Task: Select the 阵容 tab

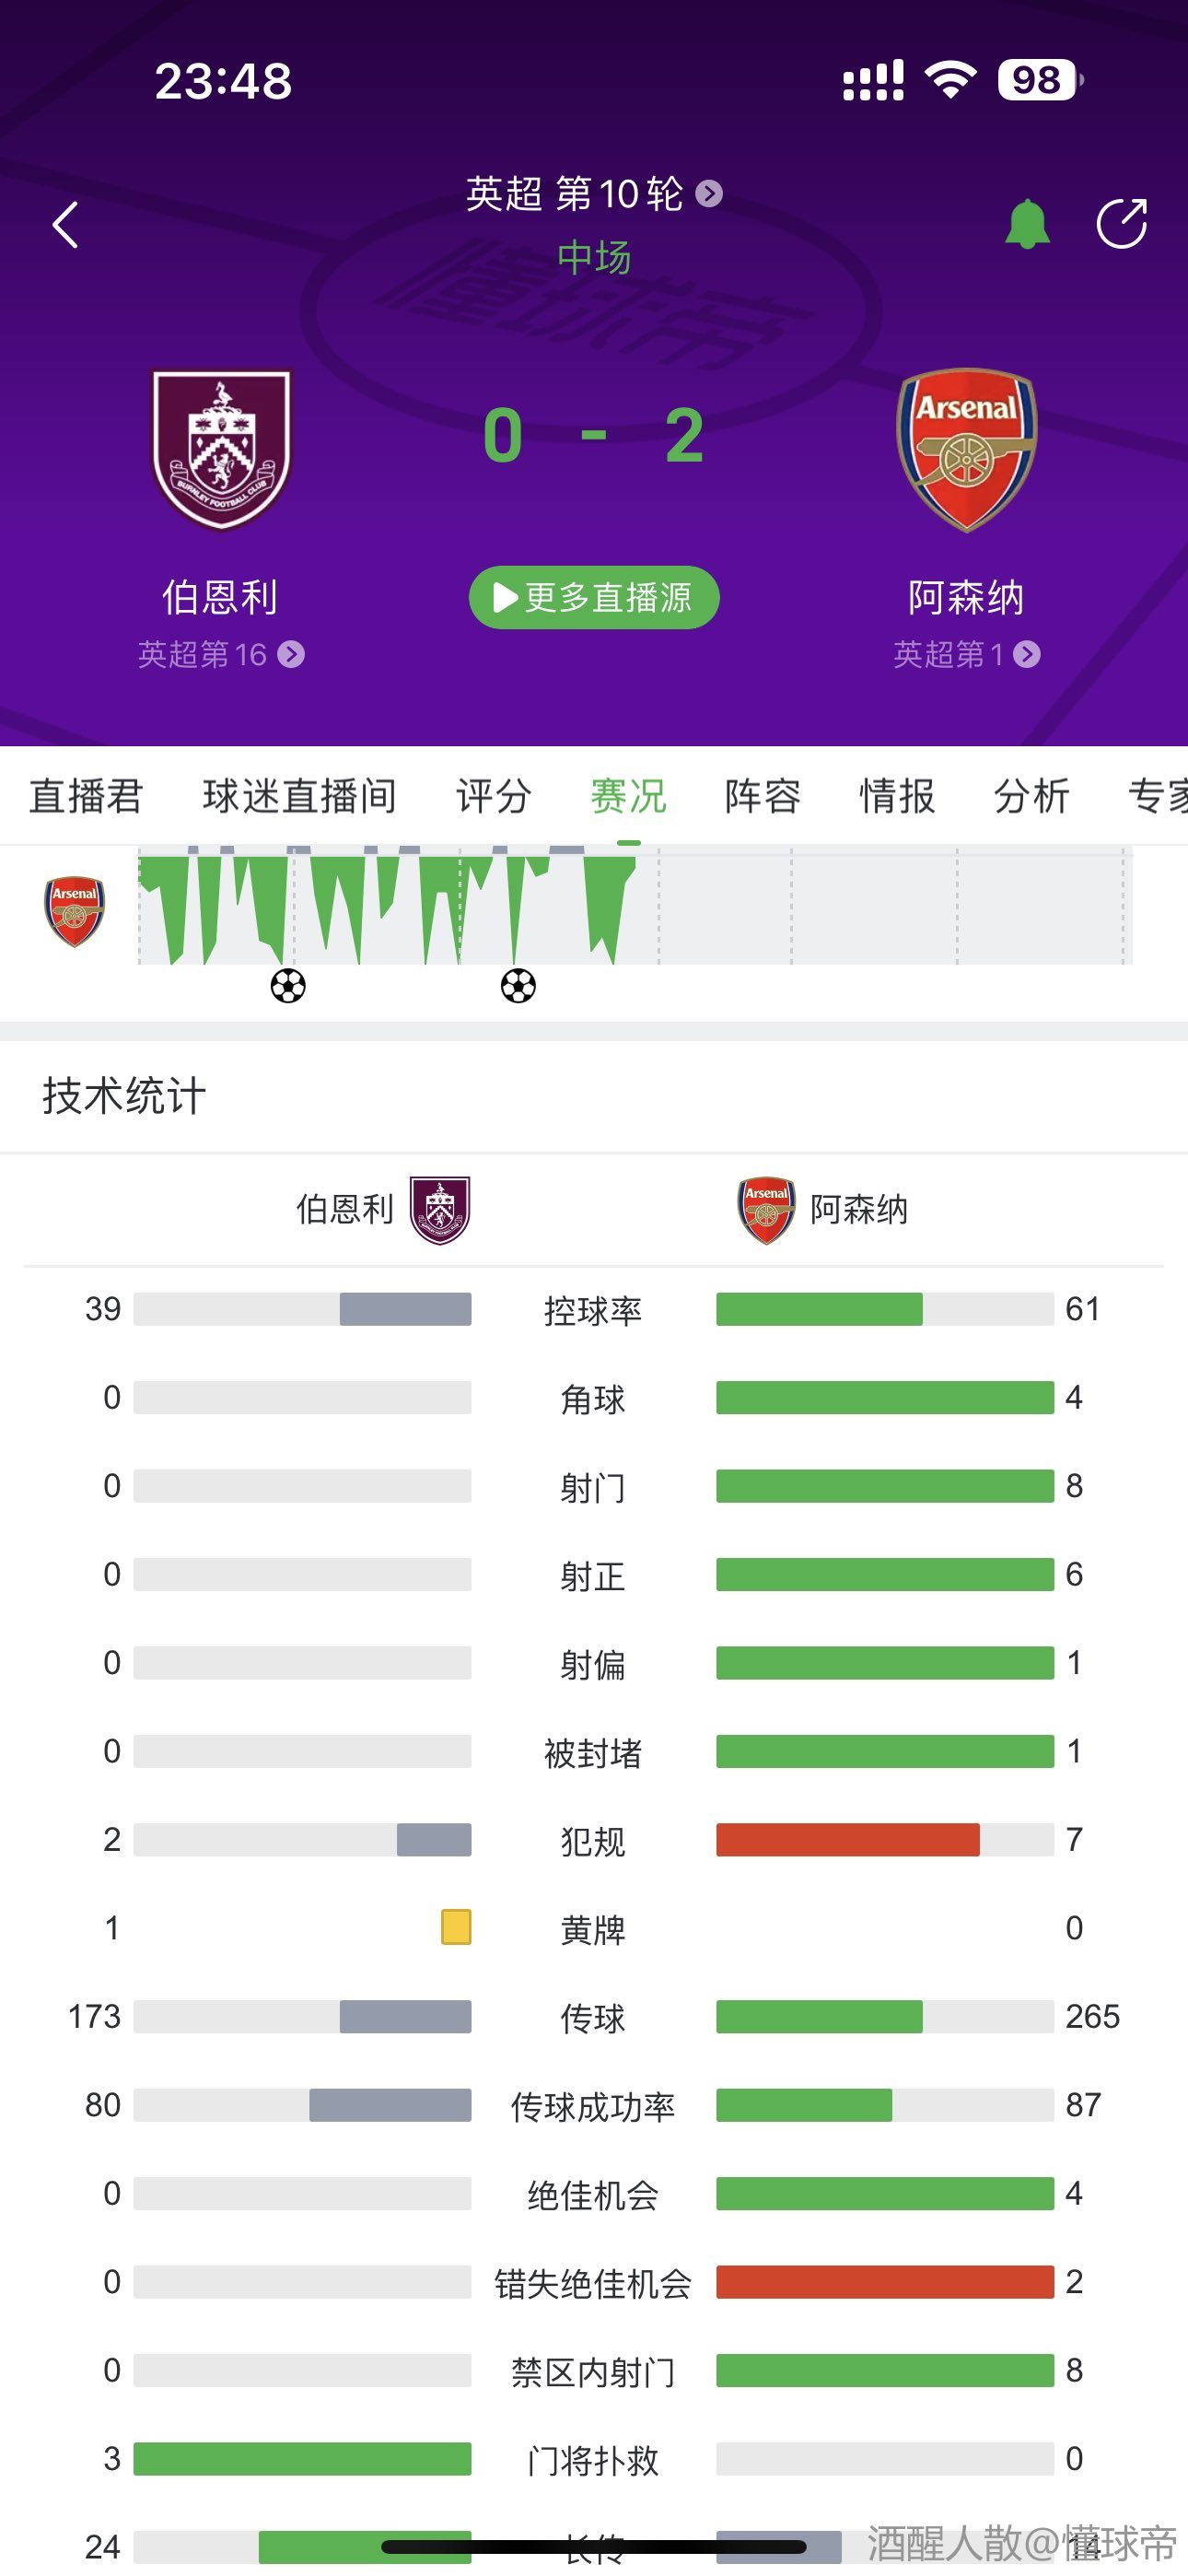Action: (762, 796)
